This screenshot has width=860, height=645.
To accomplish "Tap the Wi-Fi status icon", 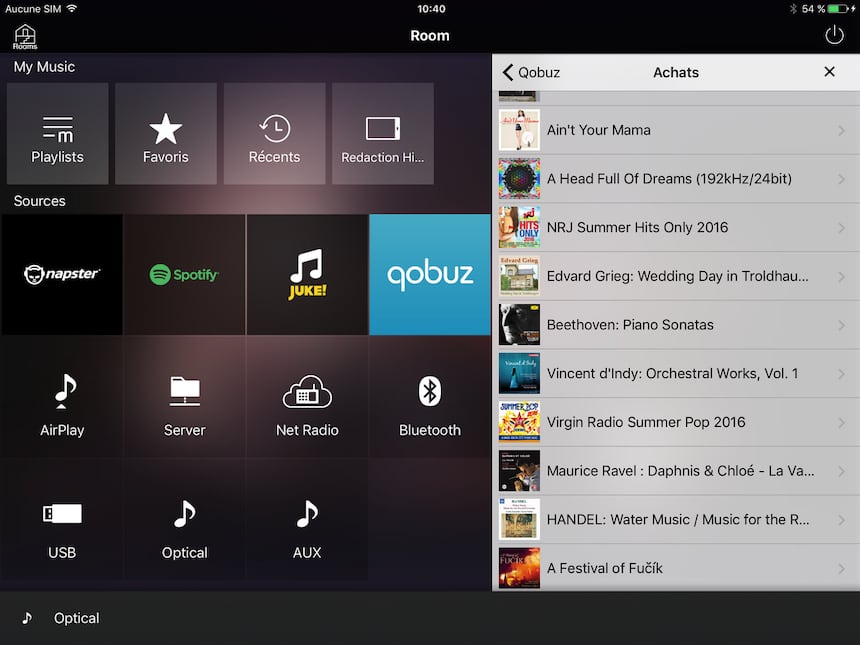I will [72, 8].
